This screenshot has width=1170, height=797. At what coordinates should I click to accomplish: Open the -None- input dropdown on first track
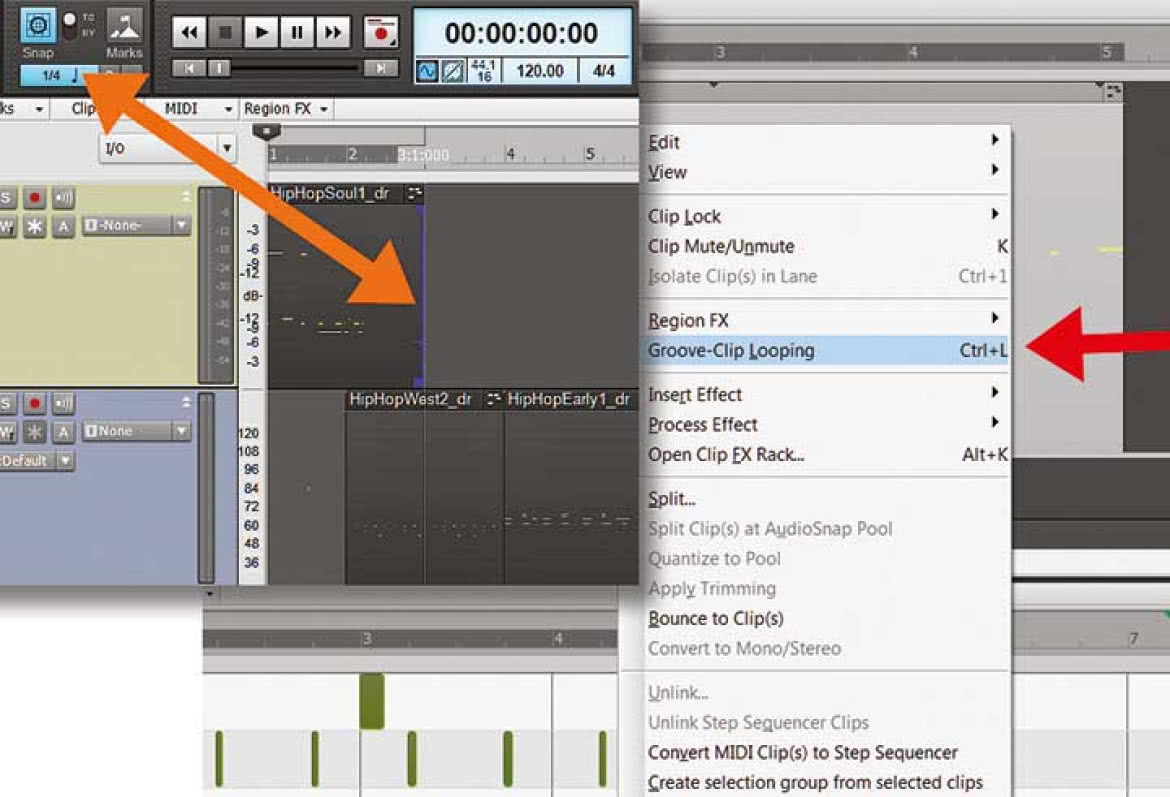pos(137,225)
